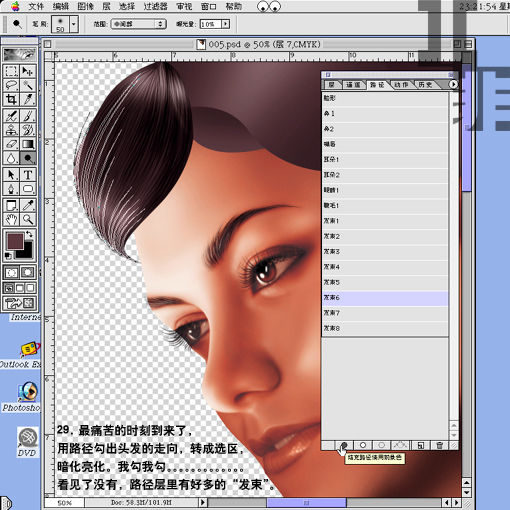Screen dimensions: 510x510
Task: Select the Hand tool
Action: pos(11,219)
